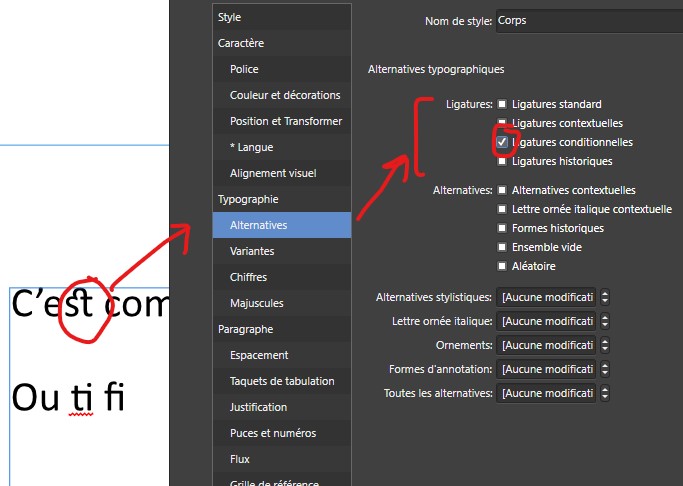683x486 pixels.
Task: Click the Ornements stepper arrows
Action: coord(605,345)
